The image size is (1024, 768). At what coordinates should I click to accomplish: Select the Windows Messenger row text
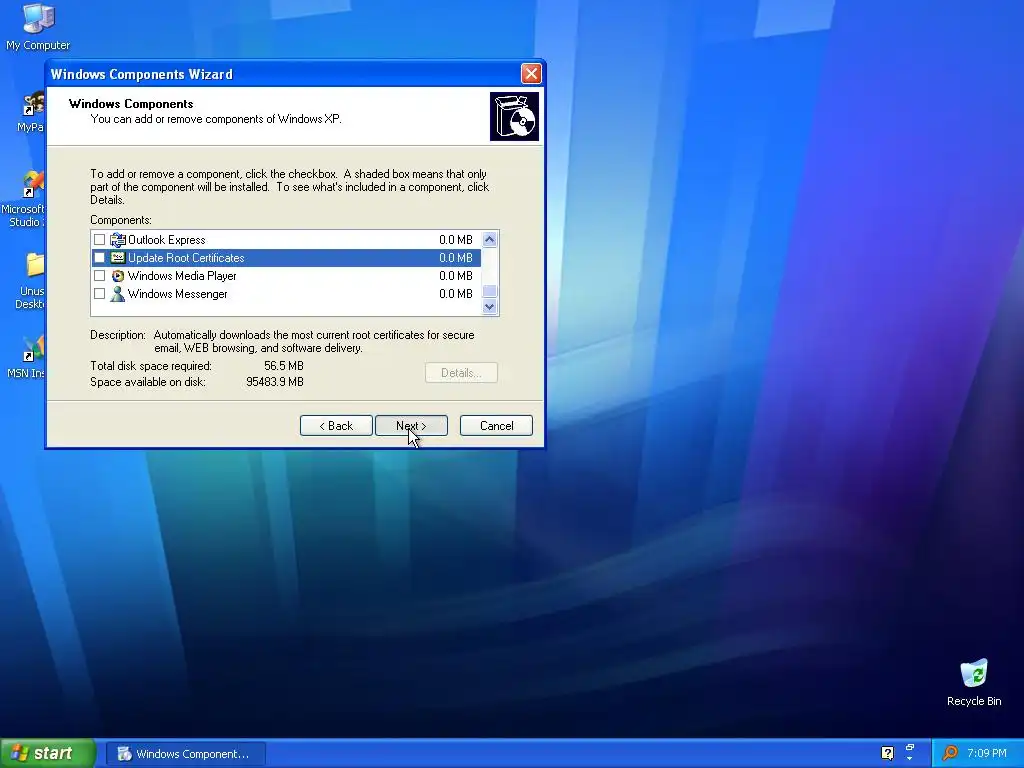pyautogui.click(x=178, y=294)
